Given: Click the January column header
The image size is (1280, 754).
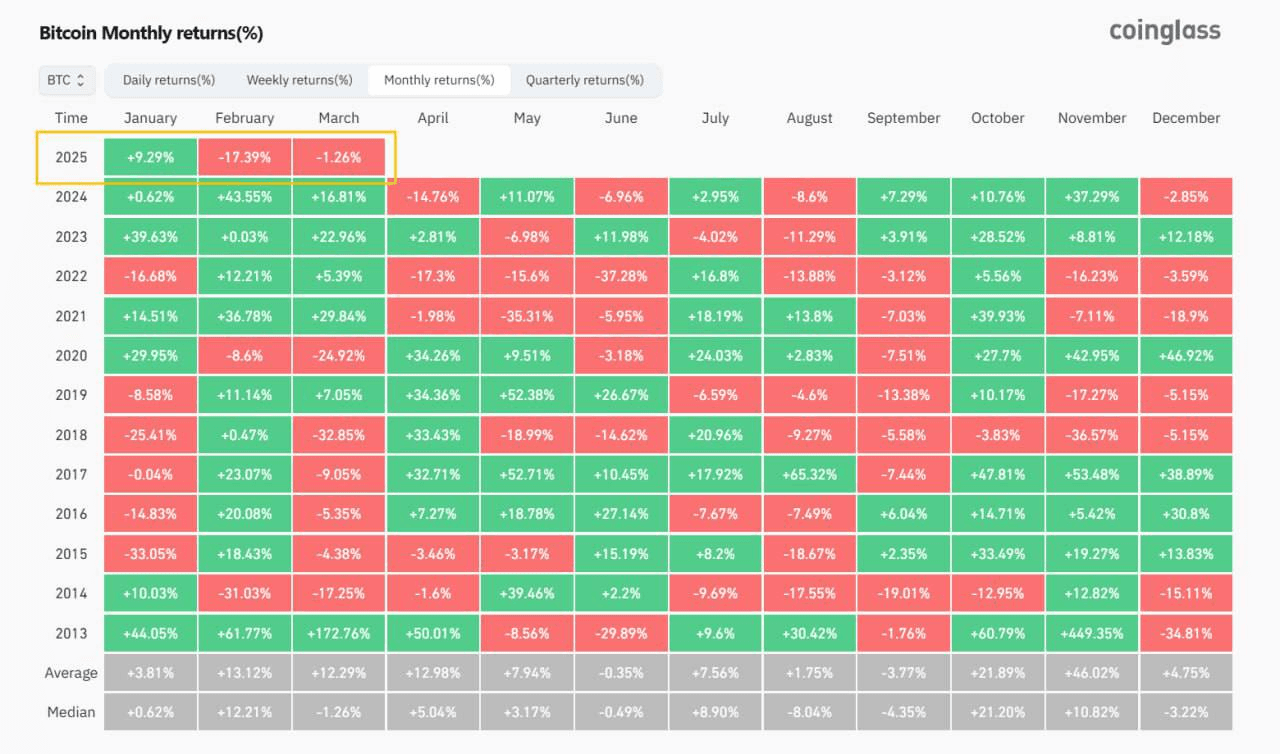Looking at the screenshot, I should (x=150, y=118).
